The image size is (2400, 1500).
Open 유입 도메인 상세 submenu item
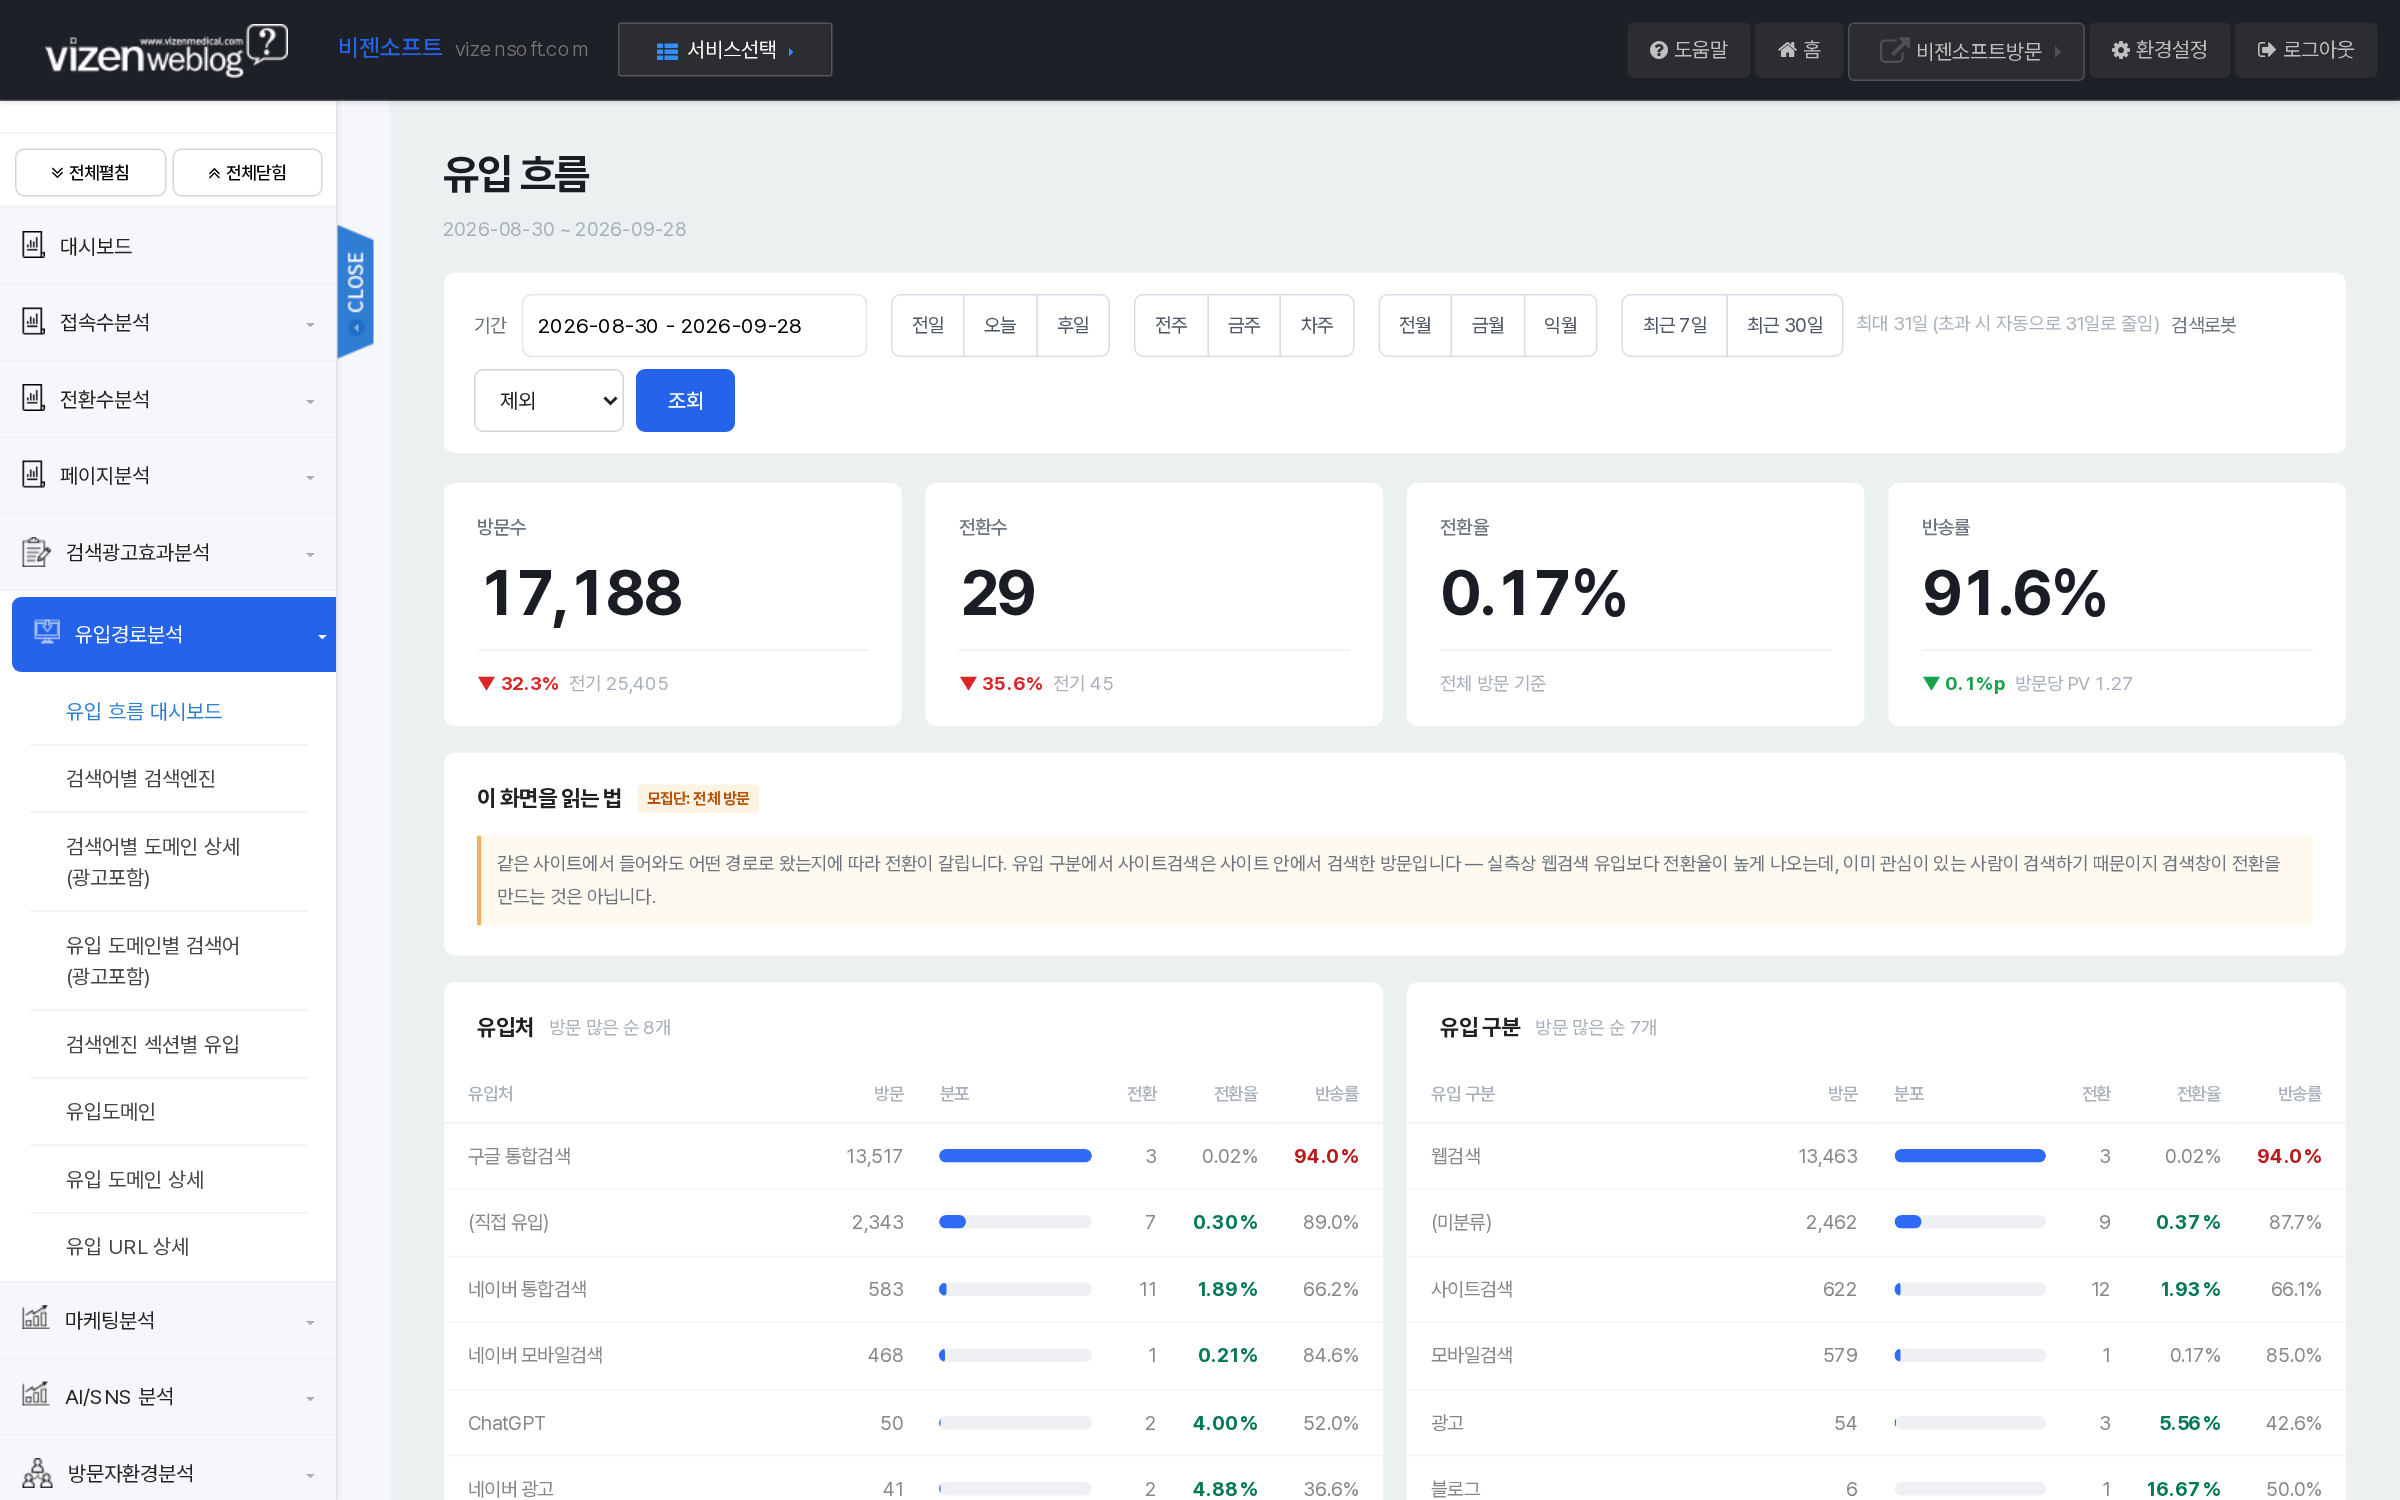tap(135, 1179)
